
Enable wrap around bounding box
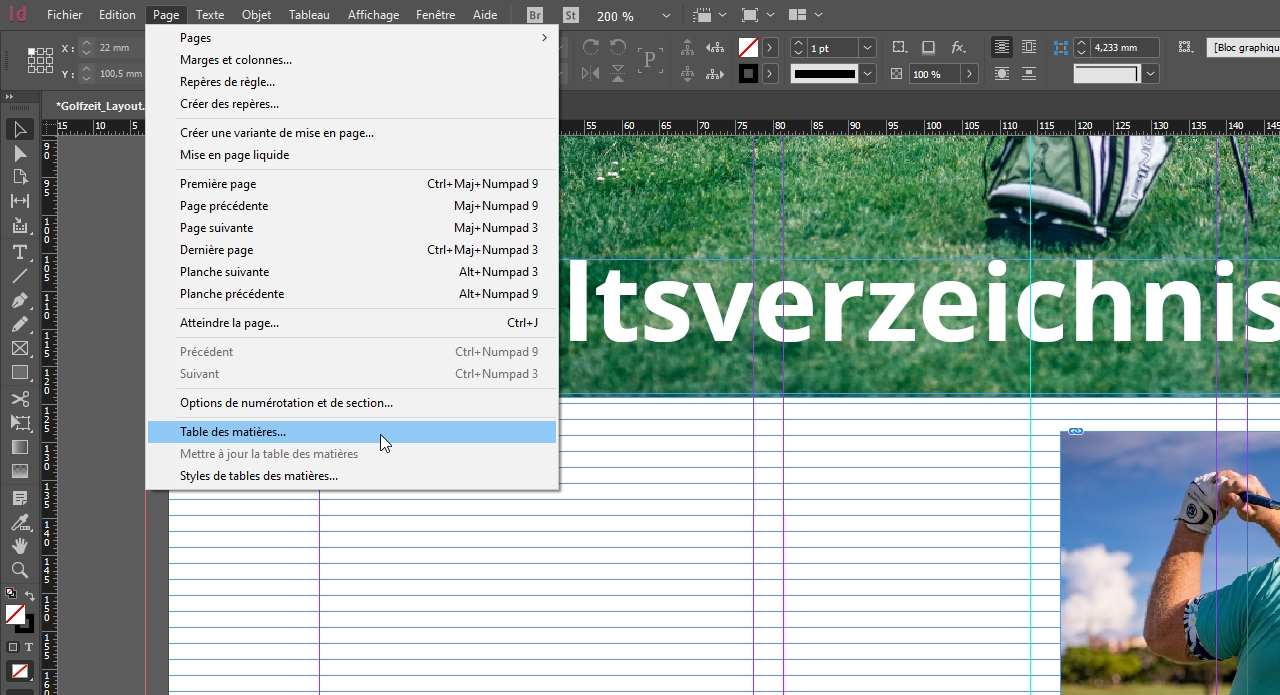pos(1030,47)
